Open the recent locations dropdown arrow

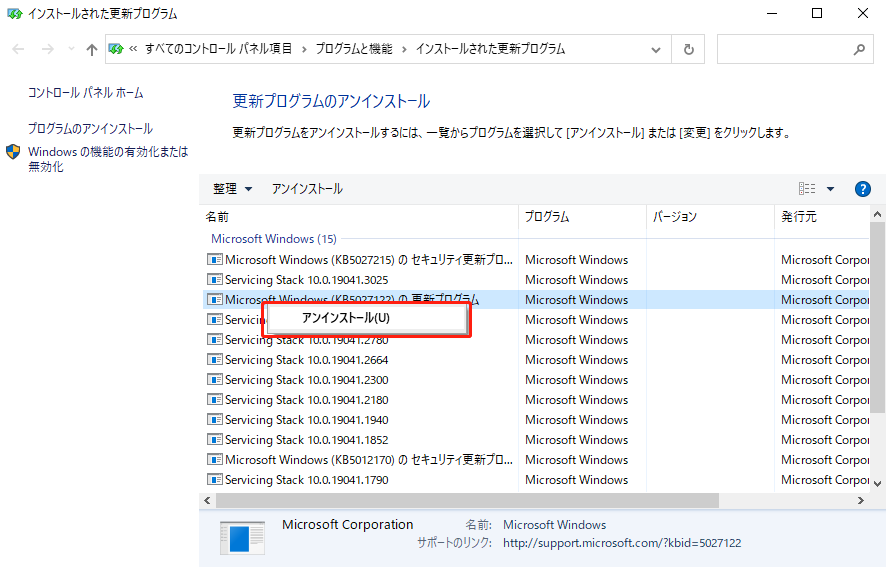point(71,49)
